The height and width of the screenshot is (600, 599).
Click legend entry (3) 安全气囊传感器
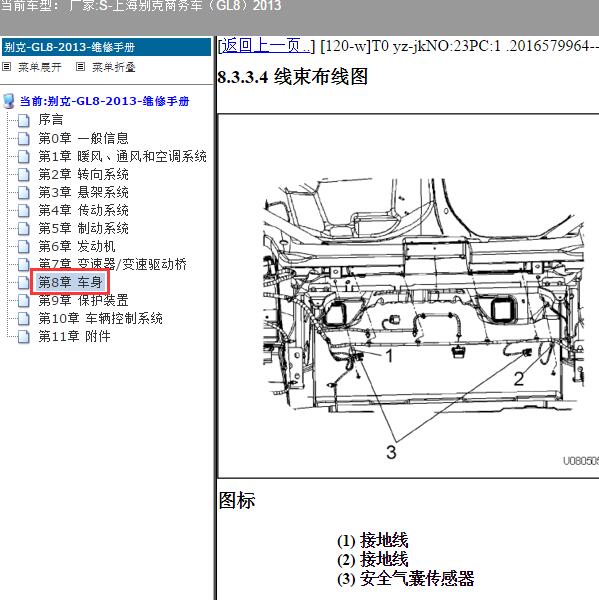click(405, 578)
